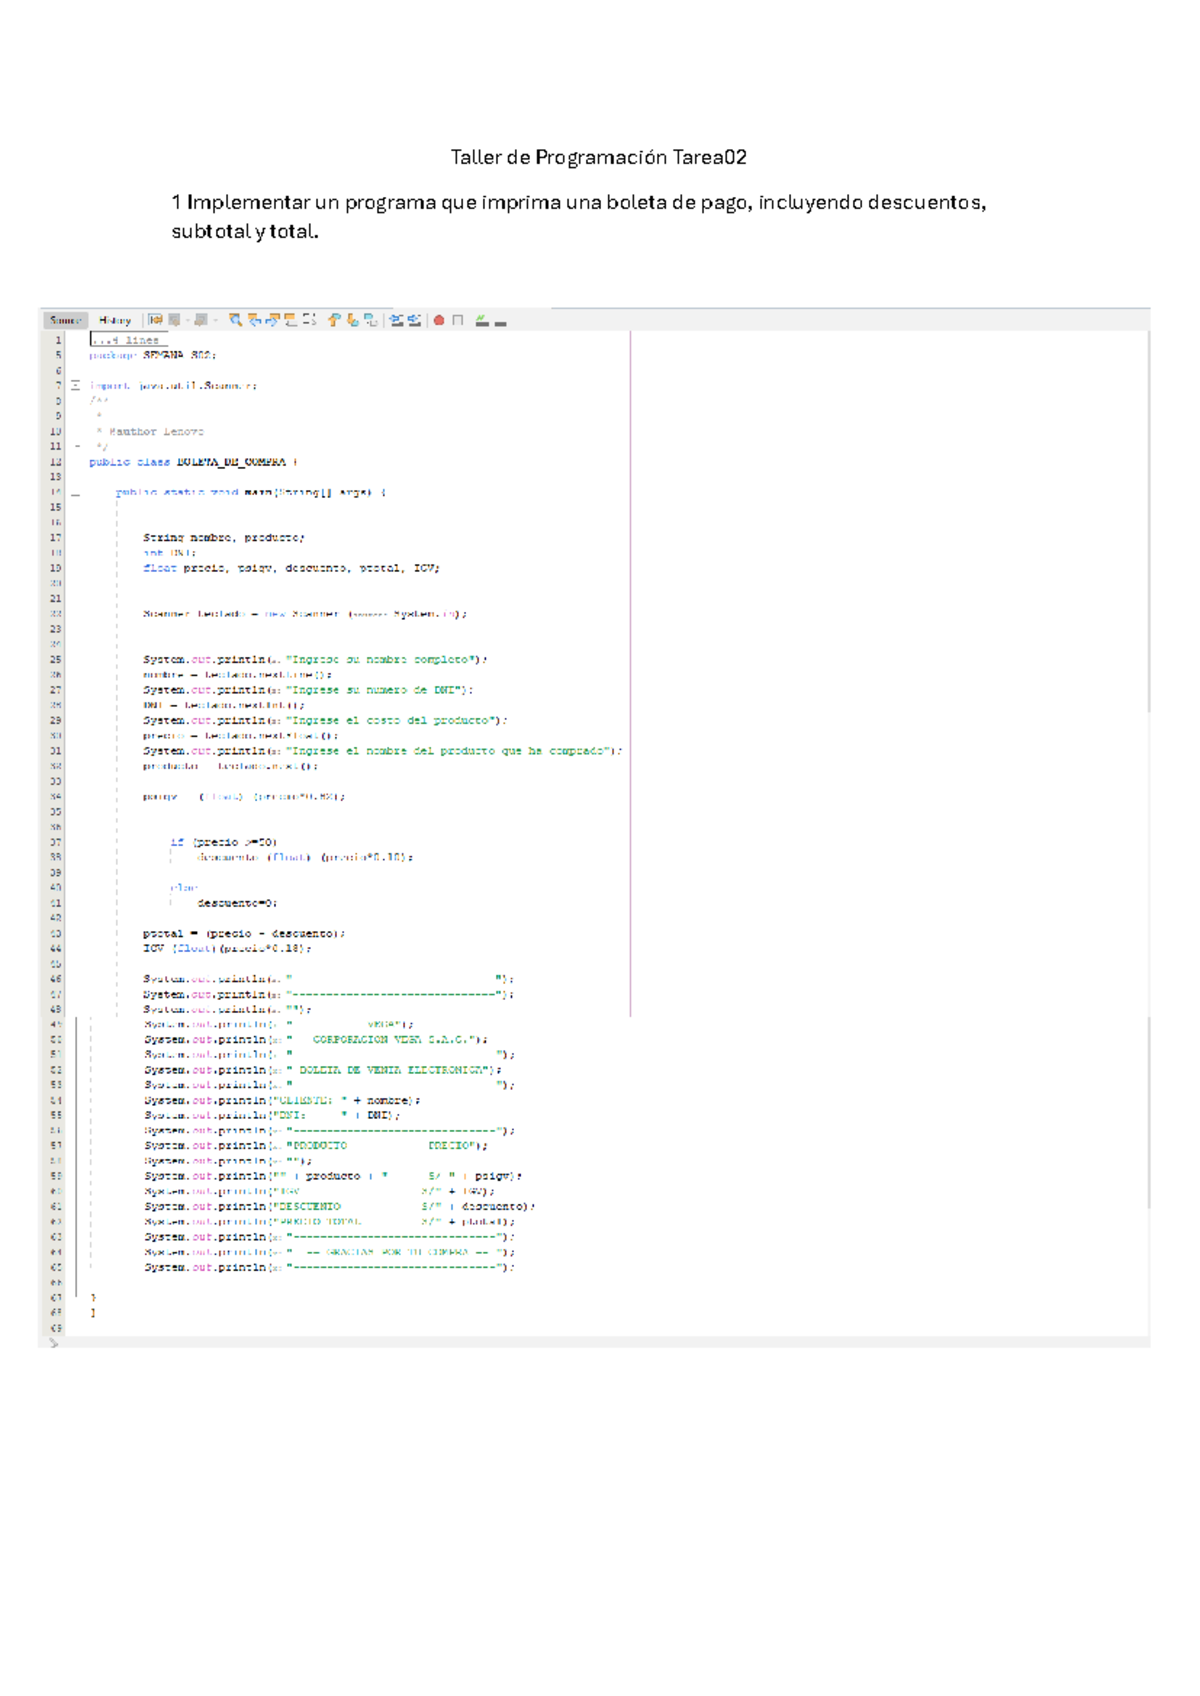
Task: Expand the collapsed '...4 lines' fold
Action: (x=127, y=340)
